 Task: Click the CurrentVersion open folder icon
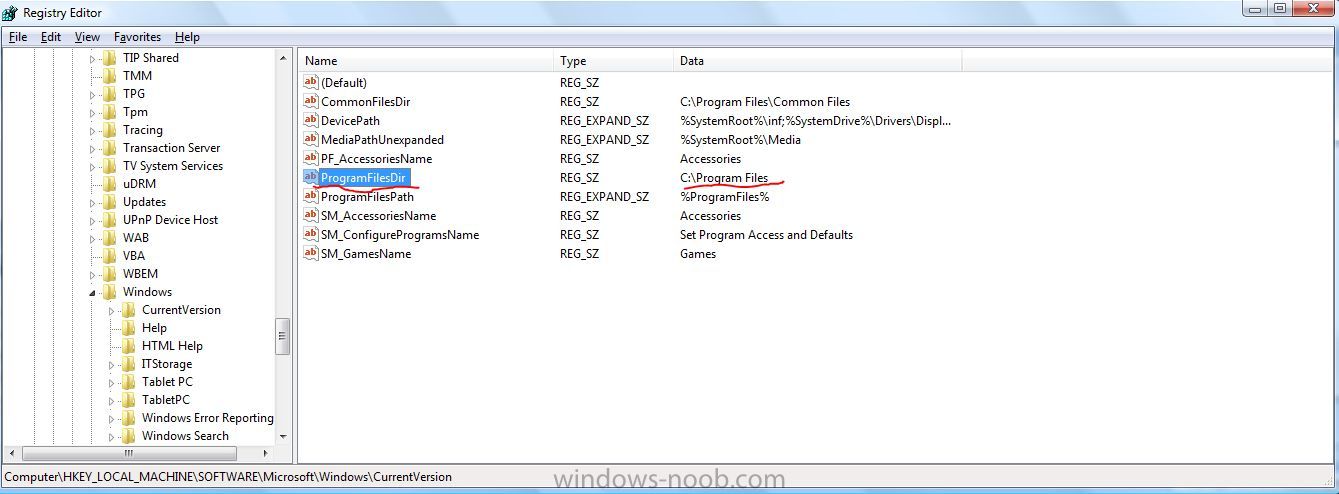(x=129, y=310)
